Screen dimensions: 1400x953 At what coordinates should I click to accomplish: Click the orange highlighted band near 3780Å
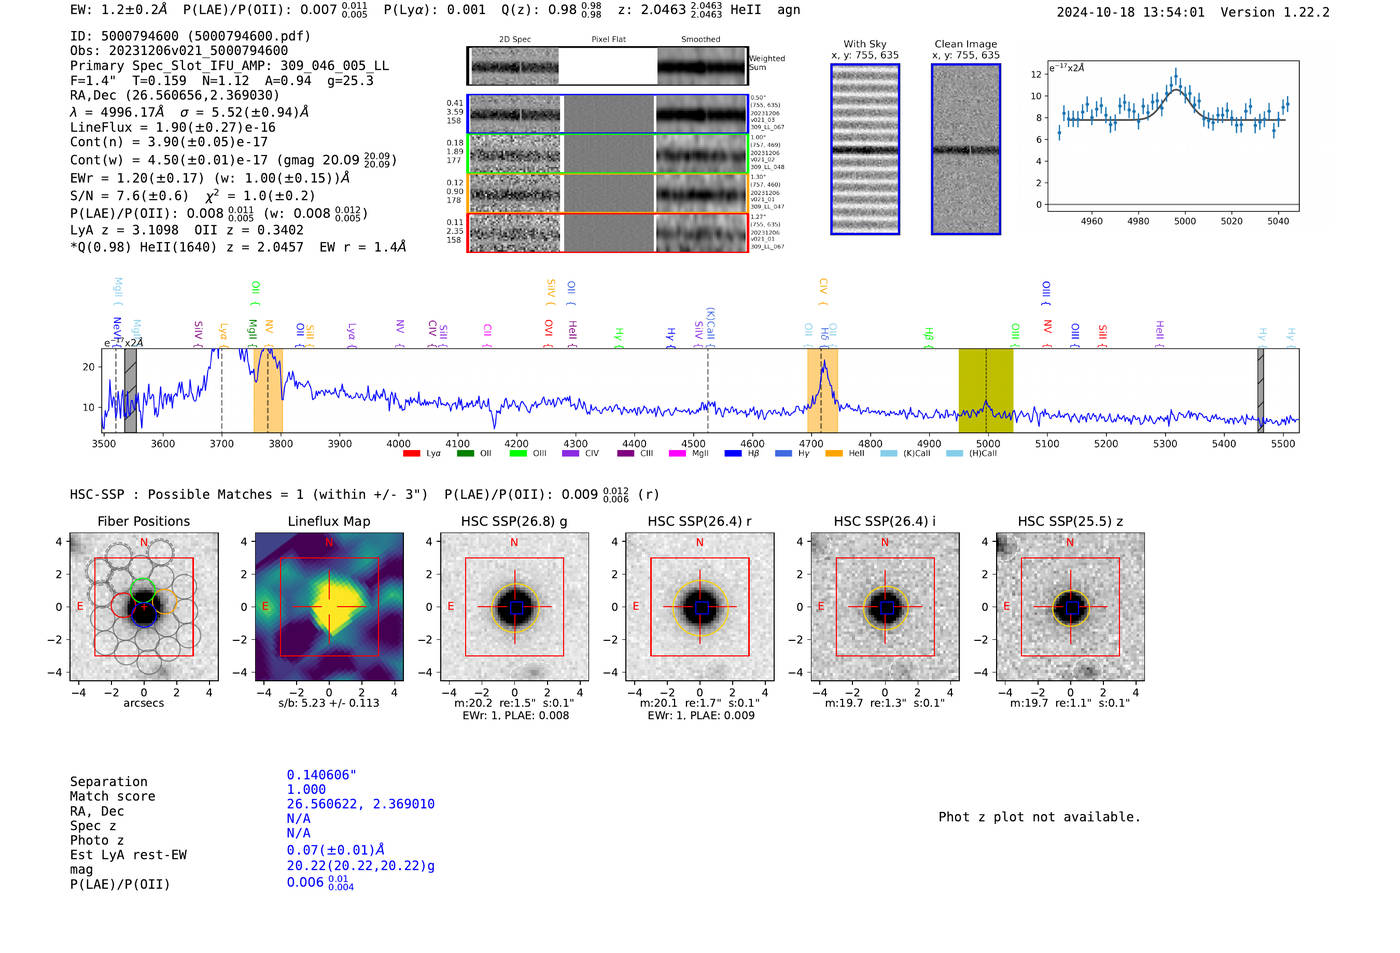point(268,391)
